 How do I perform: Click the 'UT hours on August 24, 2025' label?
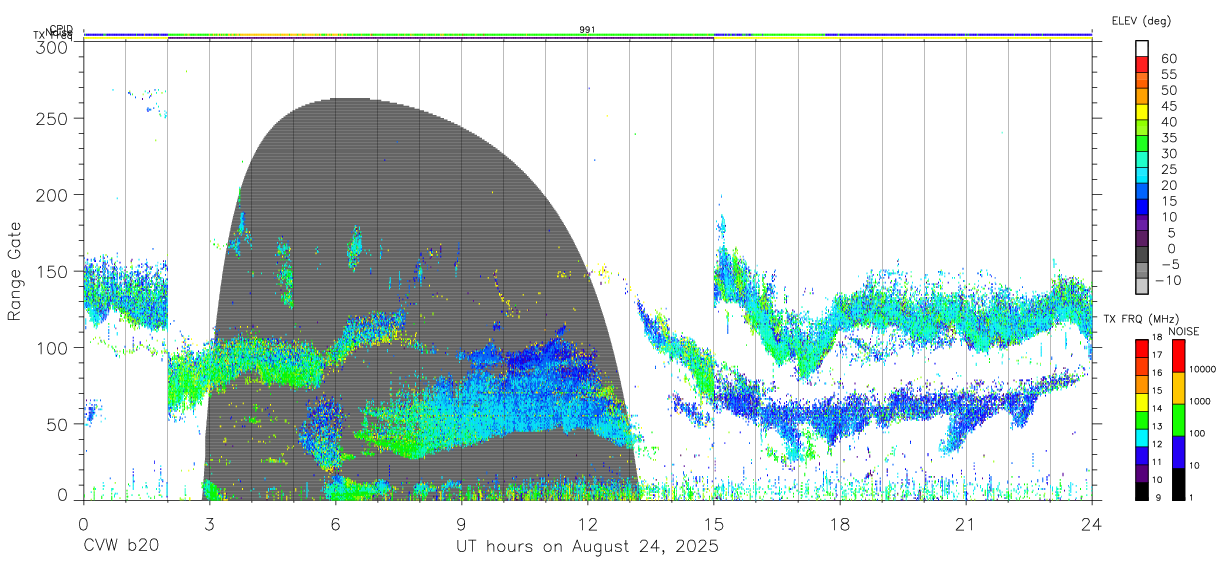[587, 547]
